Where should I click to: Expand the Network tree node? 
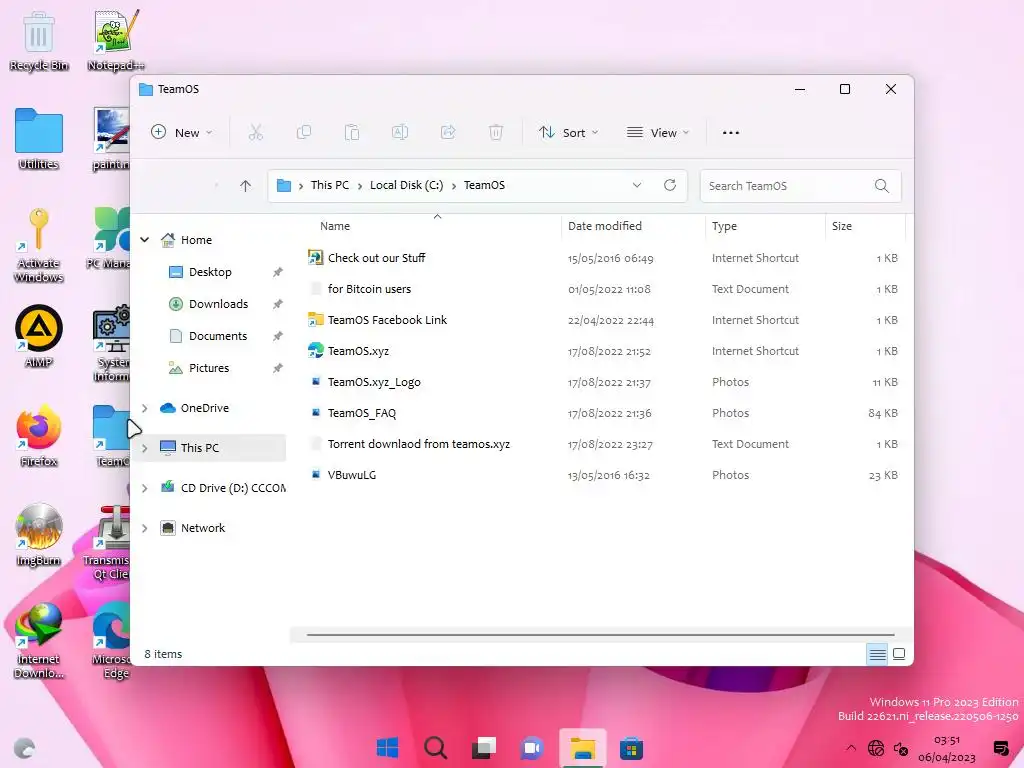tap(144, 528)
